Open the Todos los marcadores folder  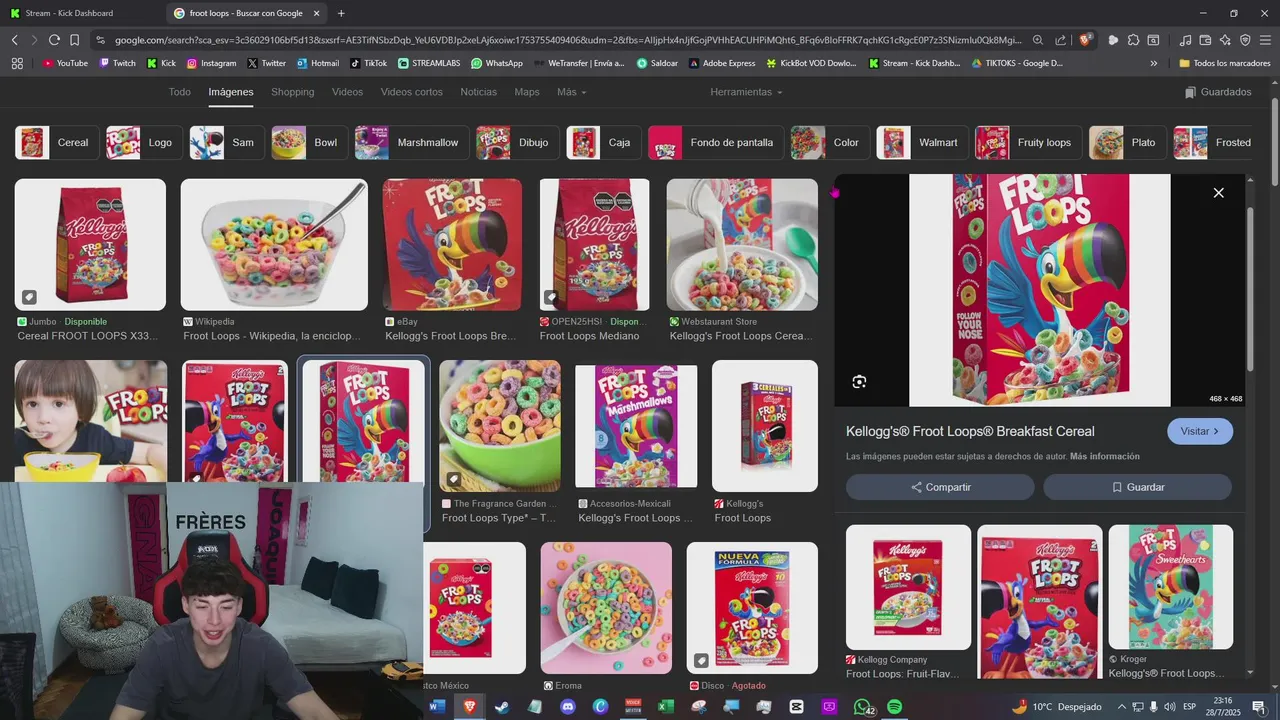[1224, 63]
